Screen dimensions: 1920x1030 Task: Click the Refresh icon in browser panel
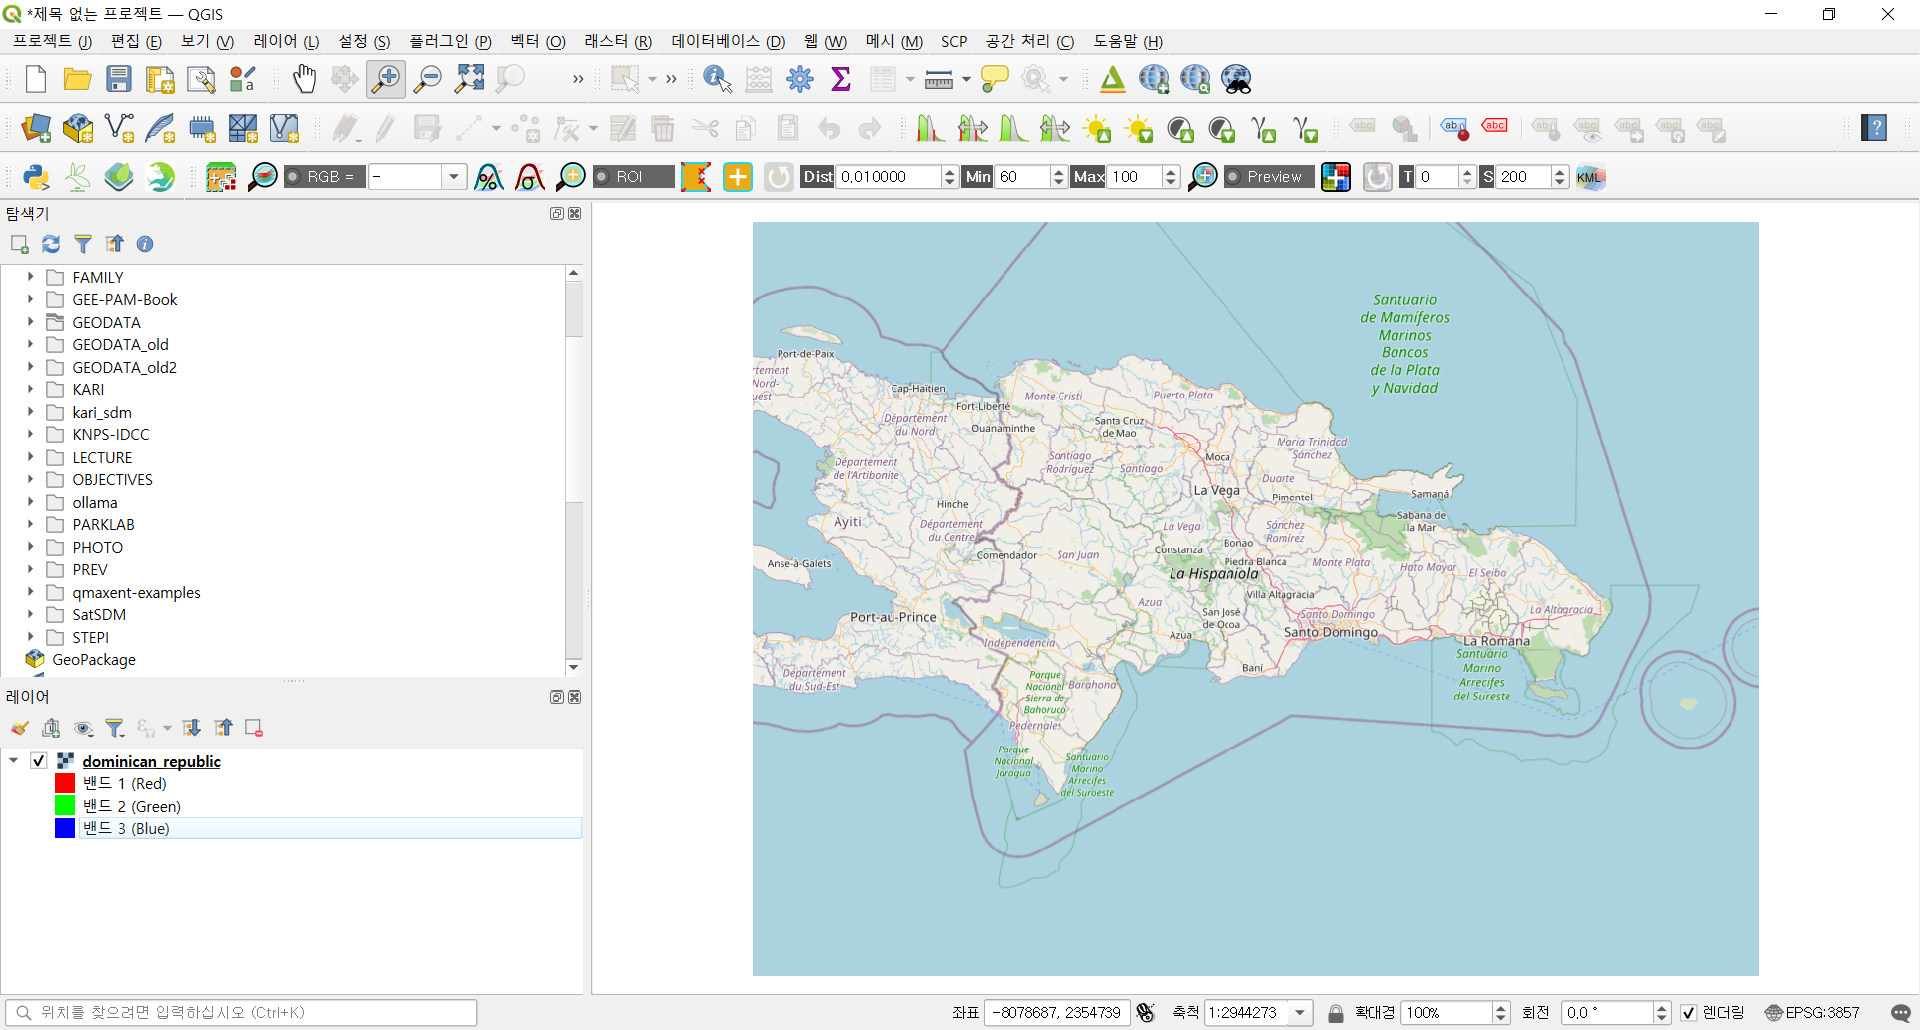tap(51, 244)
